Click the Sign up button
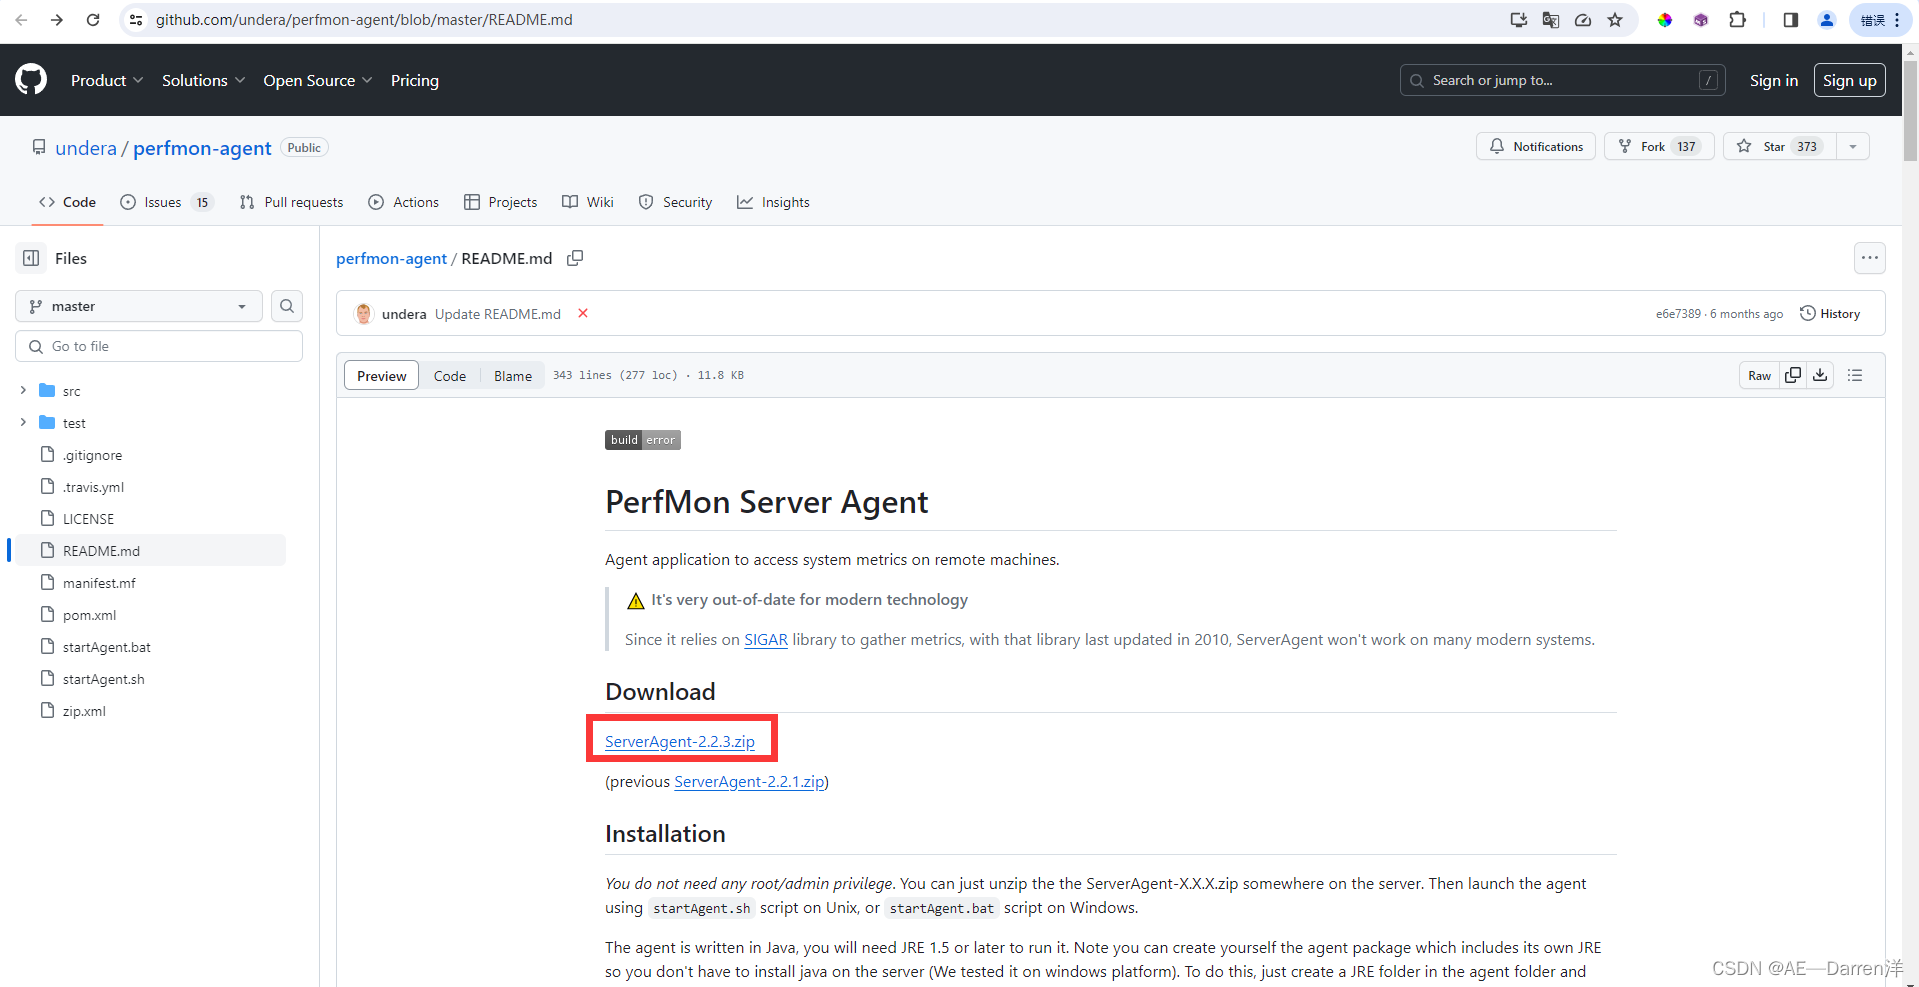 click(x=1850, y=80)
